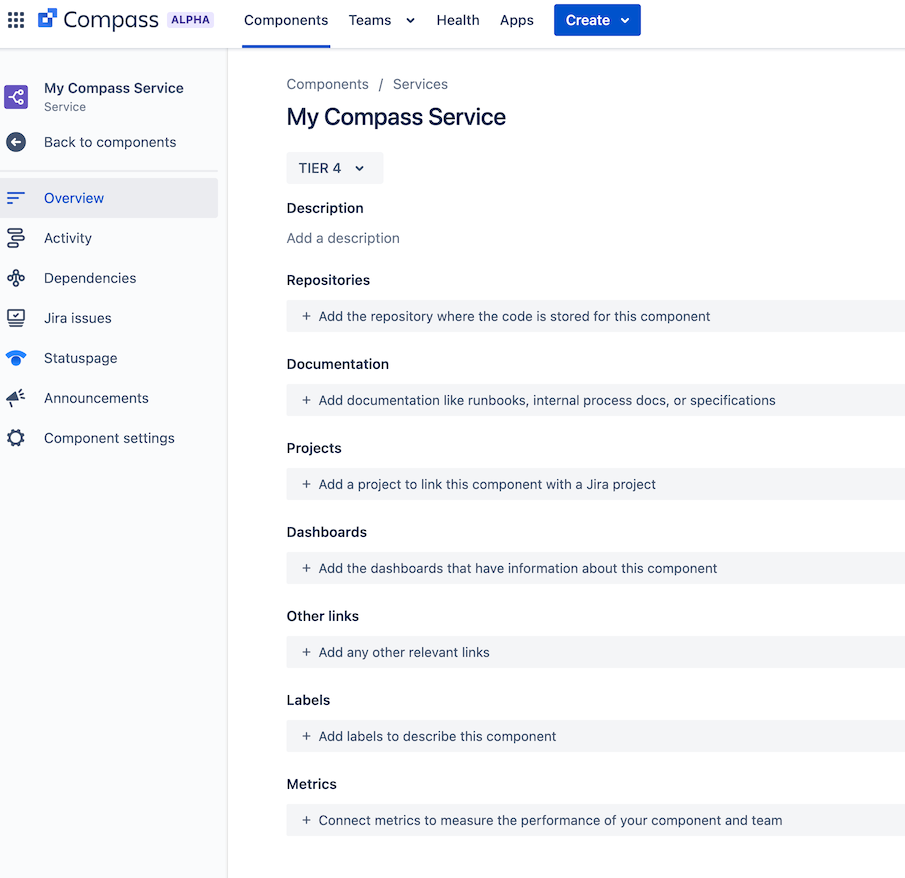905x878 pixels.
Task: Follow the Services breadcrumb link
Action: [420, 84]
